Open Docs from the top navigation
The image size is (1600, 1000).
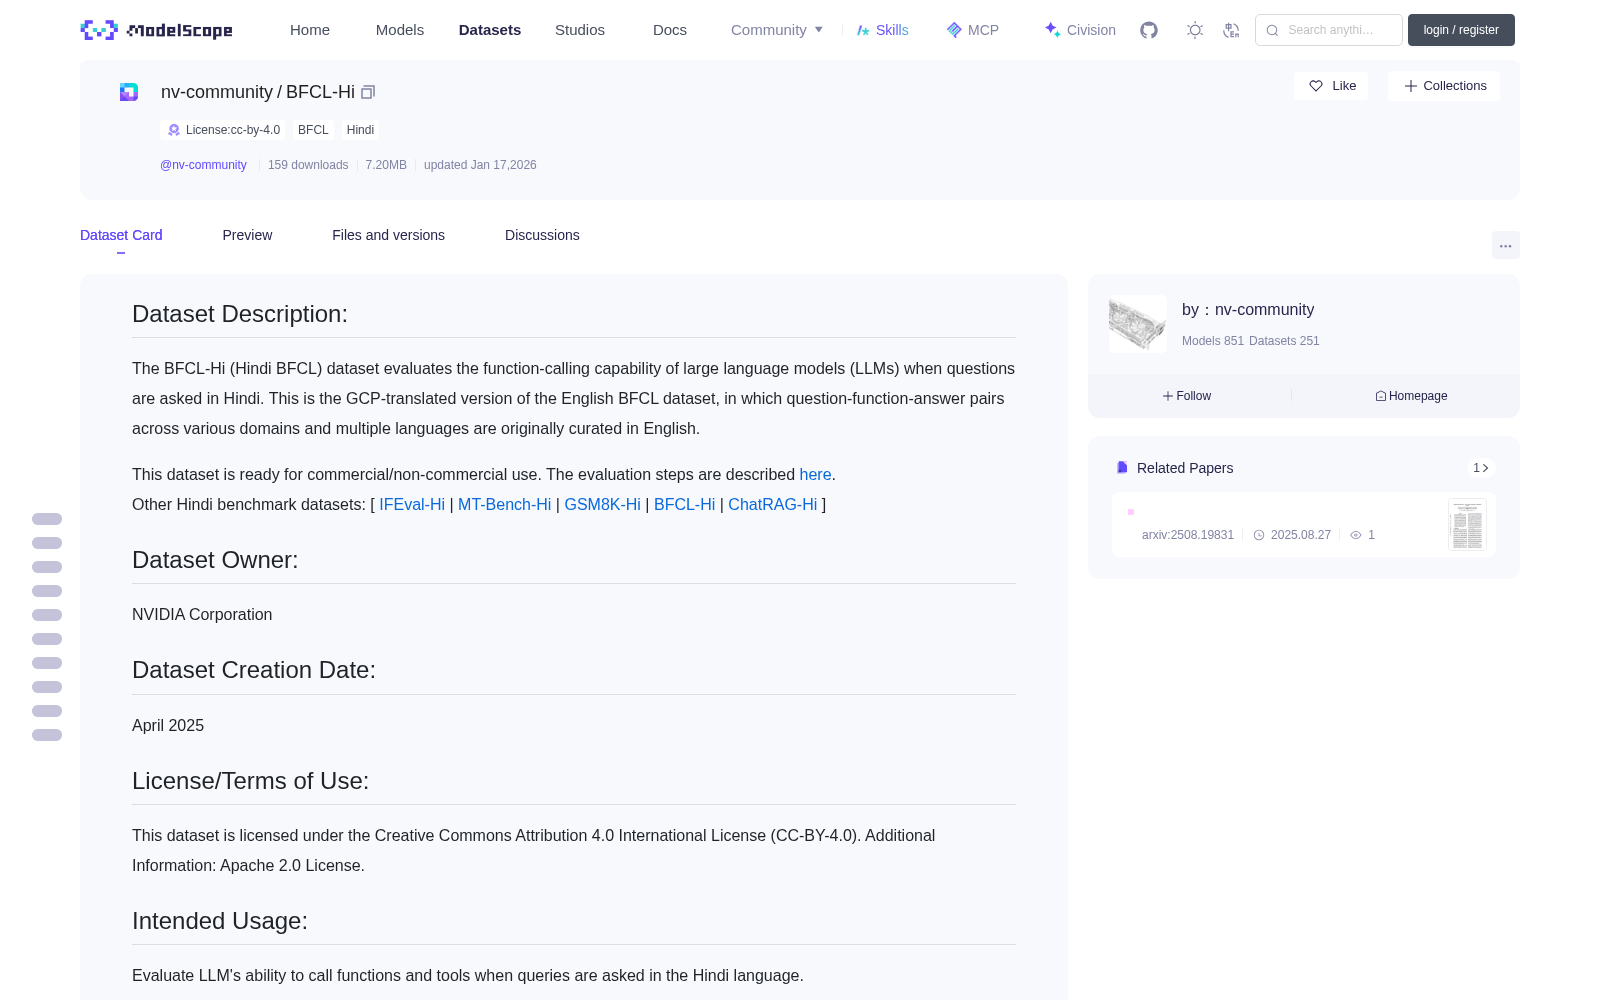pos(670,30)
